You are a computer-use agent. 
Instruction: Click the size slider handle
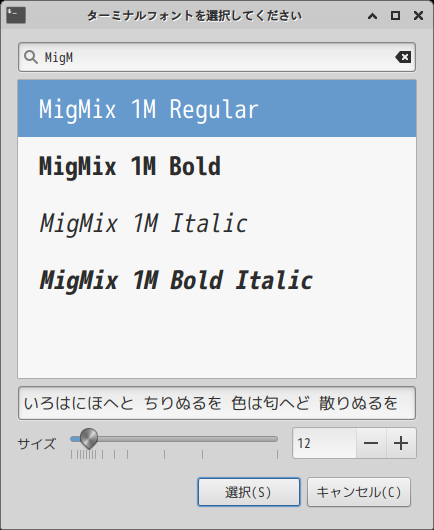coord(89,439)
